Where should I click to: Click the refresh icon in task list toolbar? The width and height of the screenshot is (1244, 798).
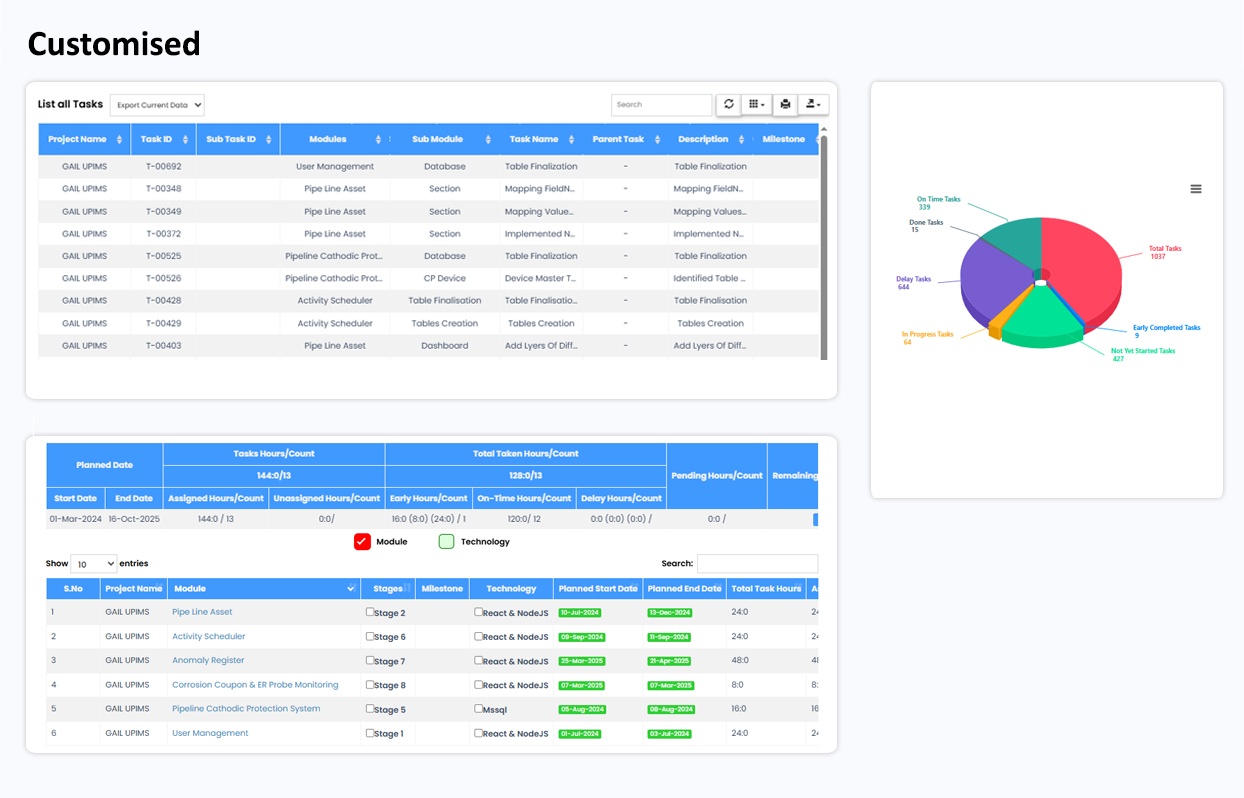pos(728,104)
